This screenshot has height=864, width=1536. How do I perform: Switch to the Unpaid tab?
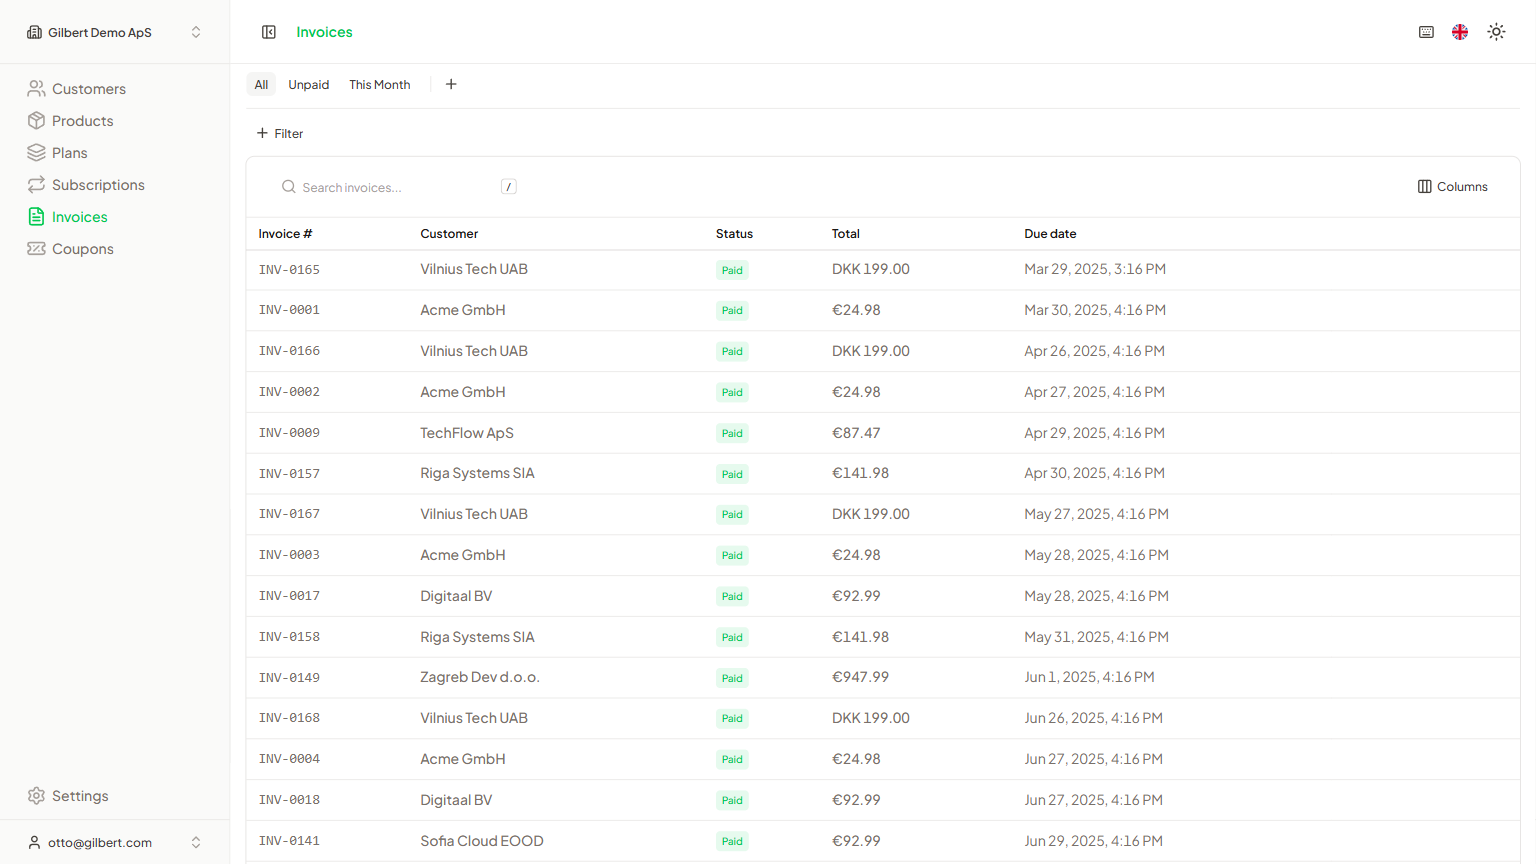tap(308, 84)
